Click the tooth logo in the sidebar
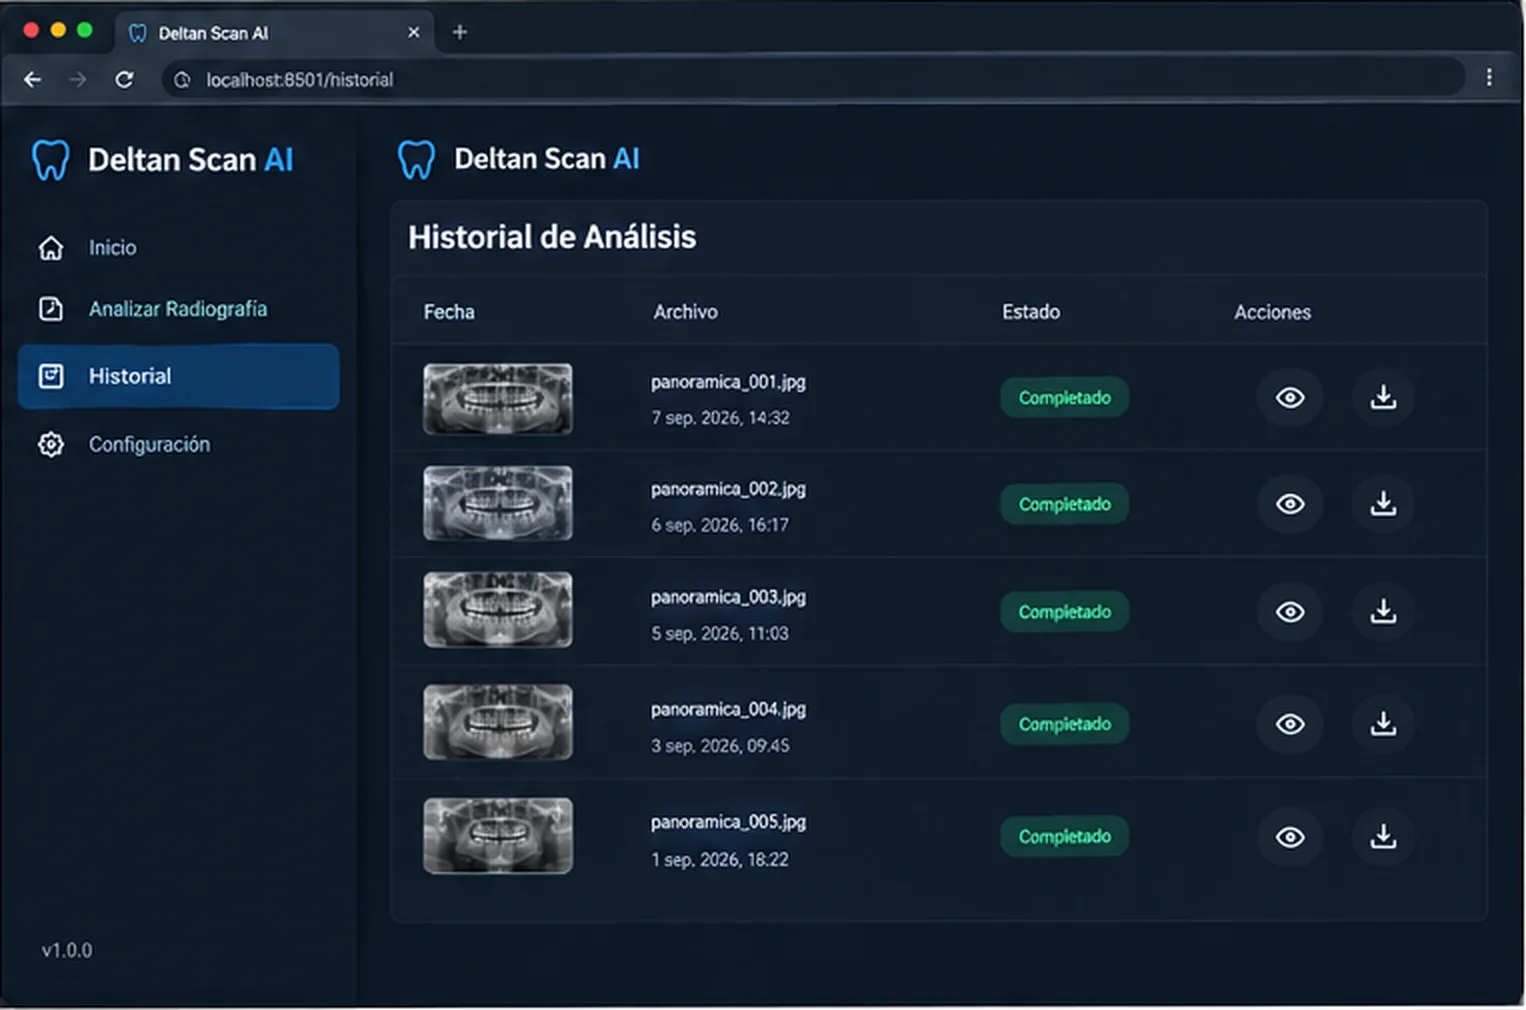1526x1010 pixels. (x=51, y=160)
